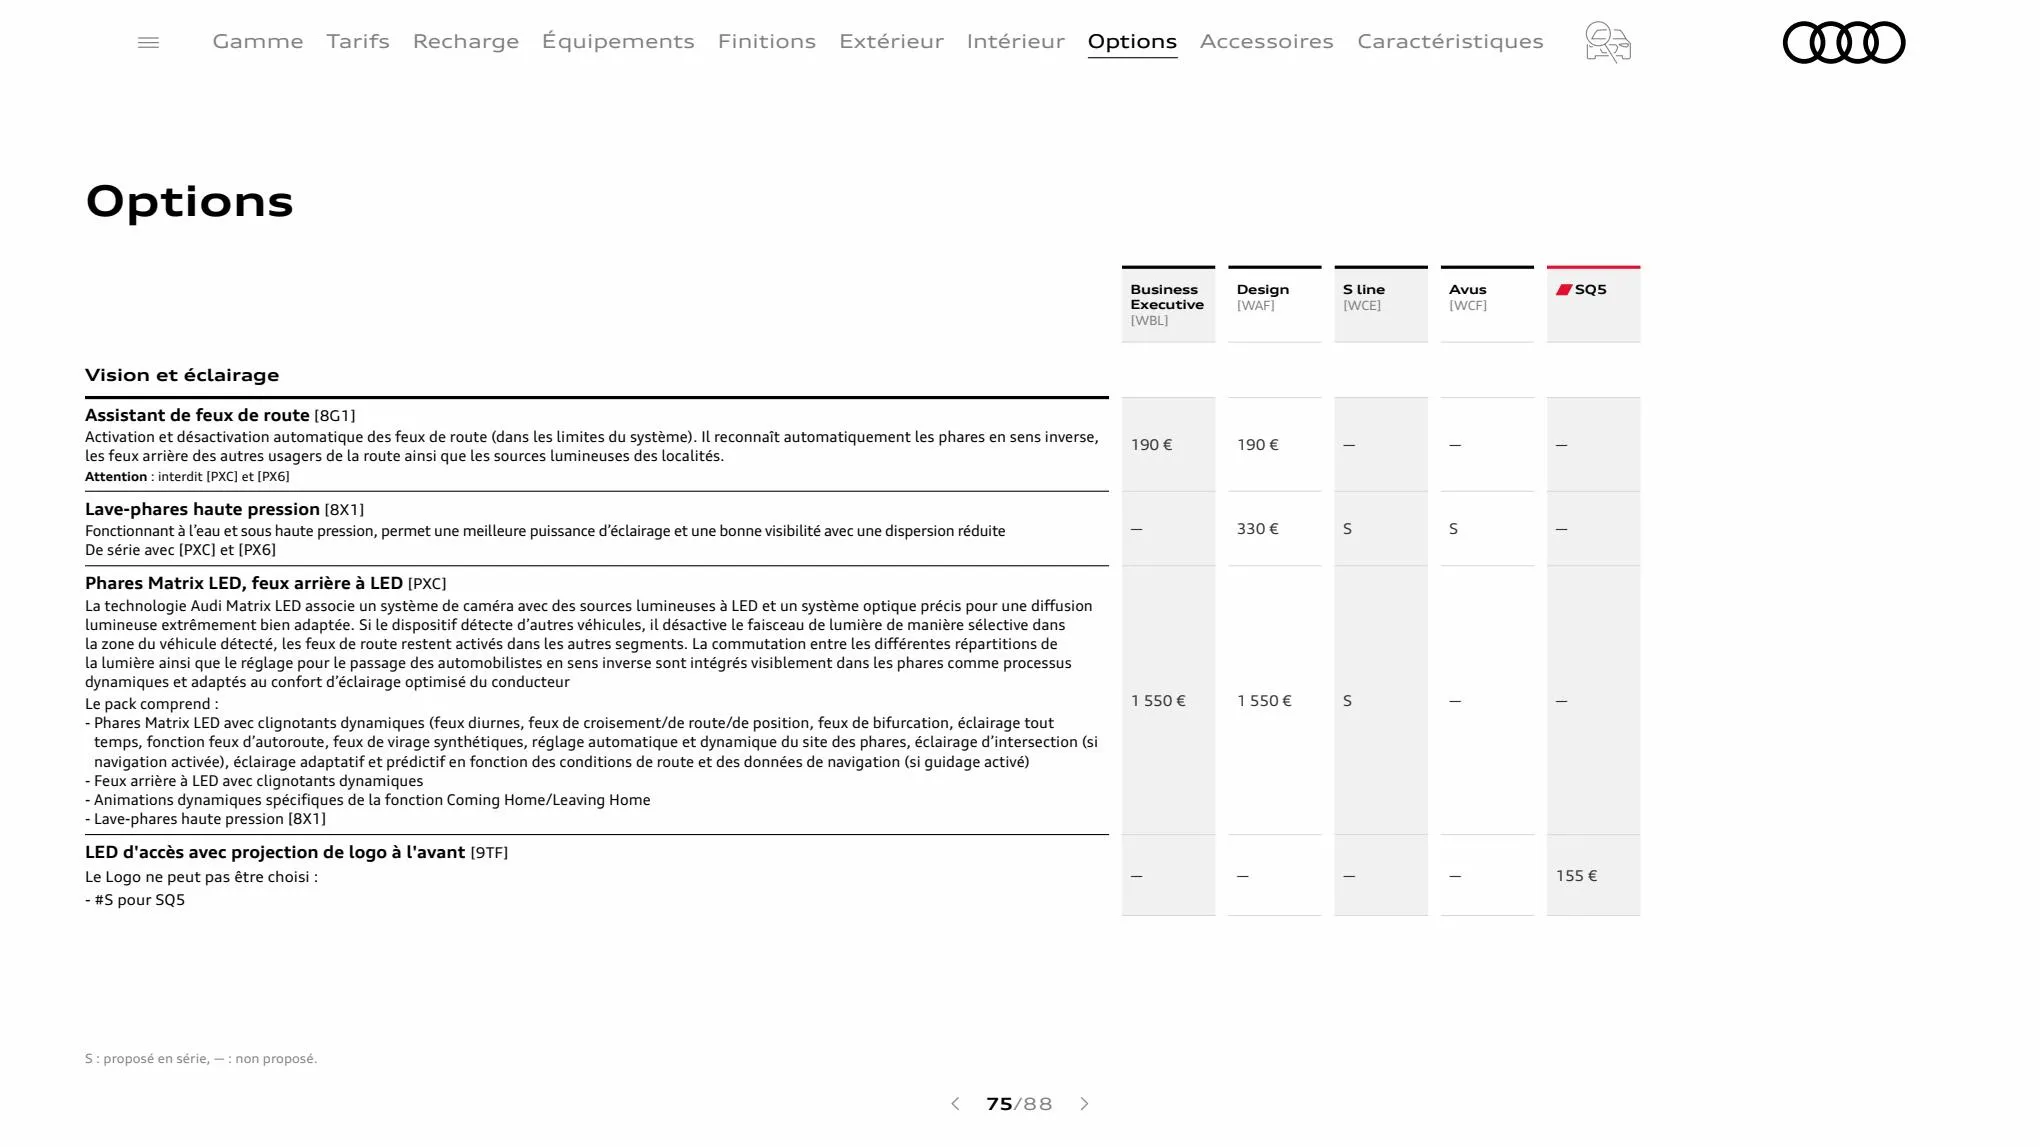Click the Coming Home/Leaving Home animations line
2040x1147 pixels.
(x=368, y=800)
